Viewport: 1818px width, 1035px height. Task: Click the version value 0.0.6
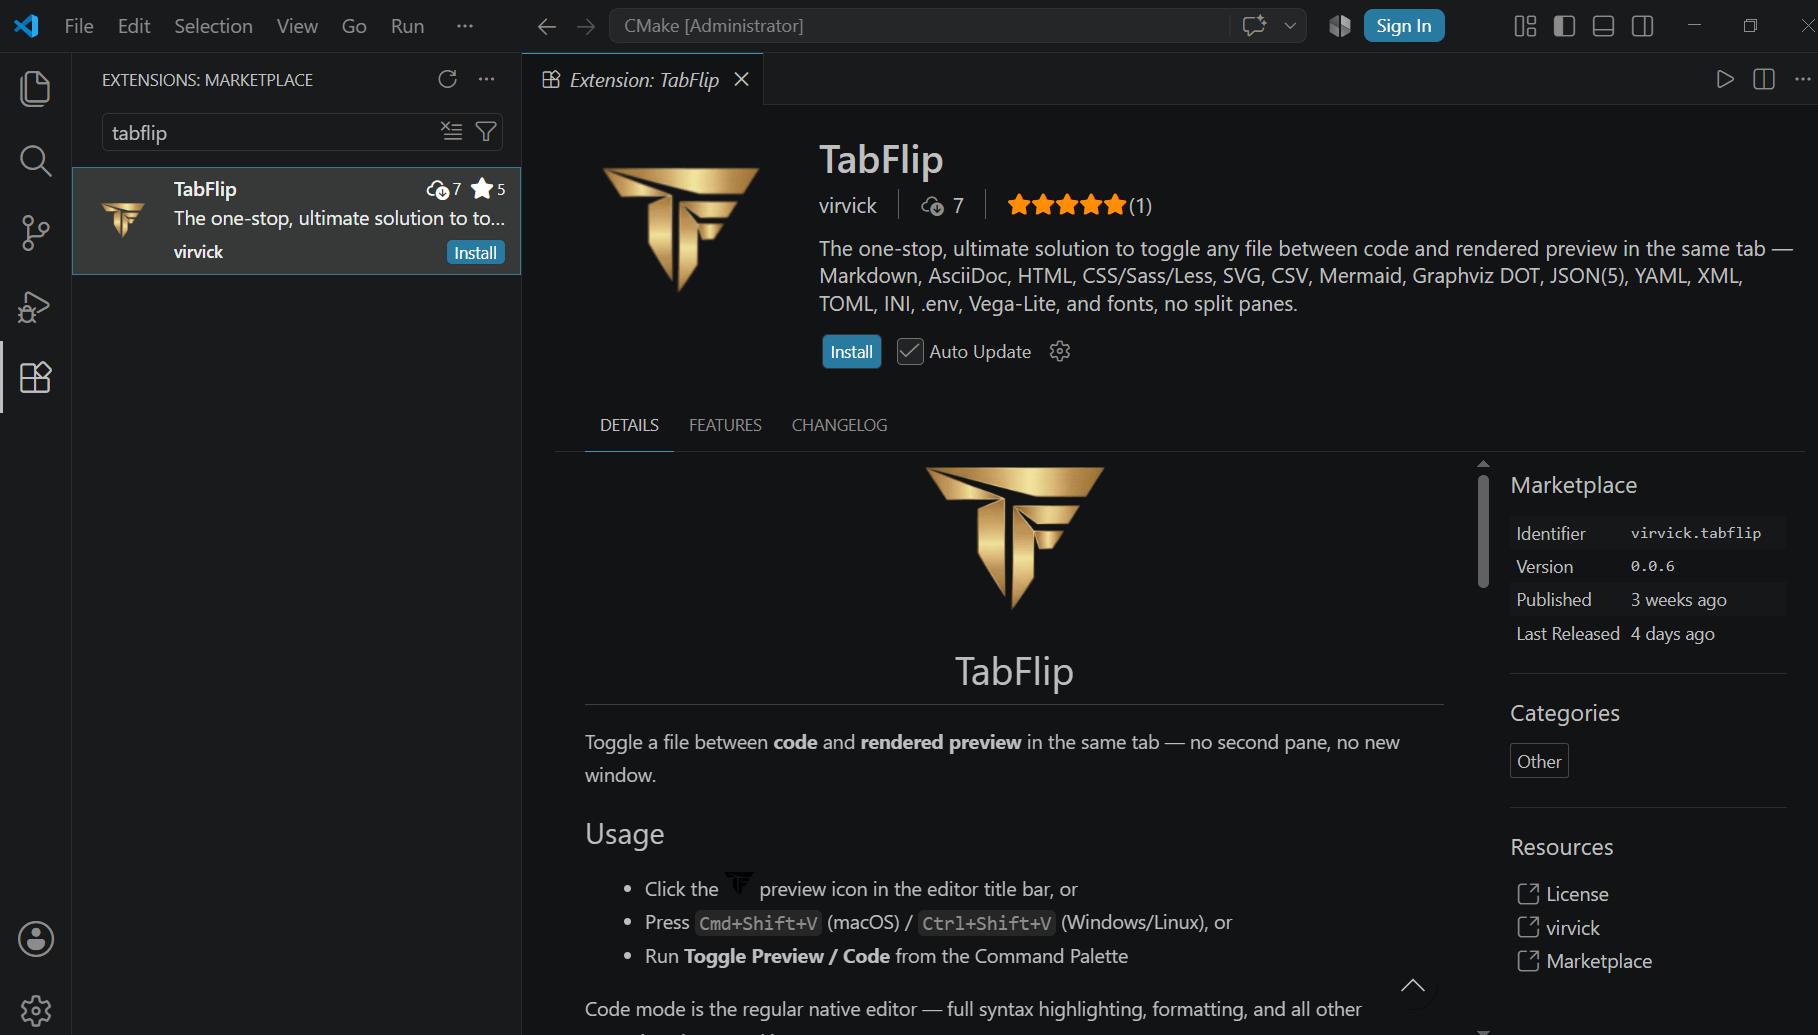[1652, 566]
